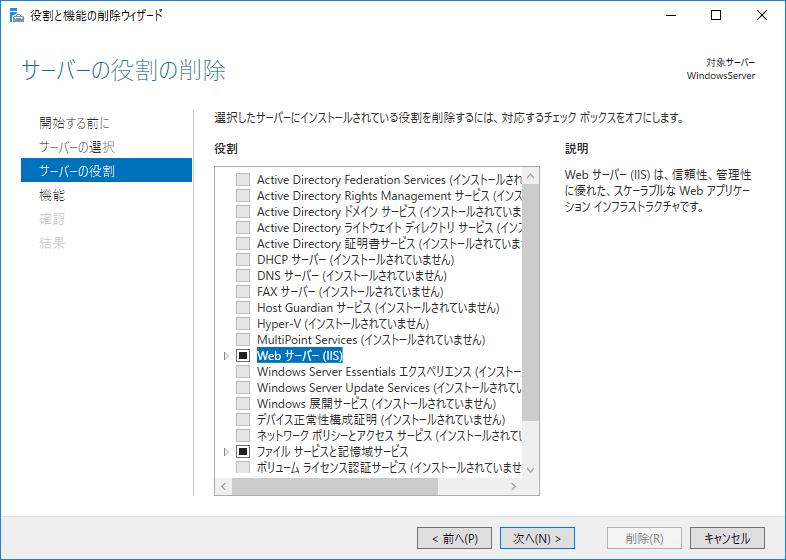The height and width of the screenshot is (560, 786).
Task: Expand the ファイル サービスと記憶域サービス node
Action: tap(226, 452)
